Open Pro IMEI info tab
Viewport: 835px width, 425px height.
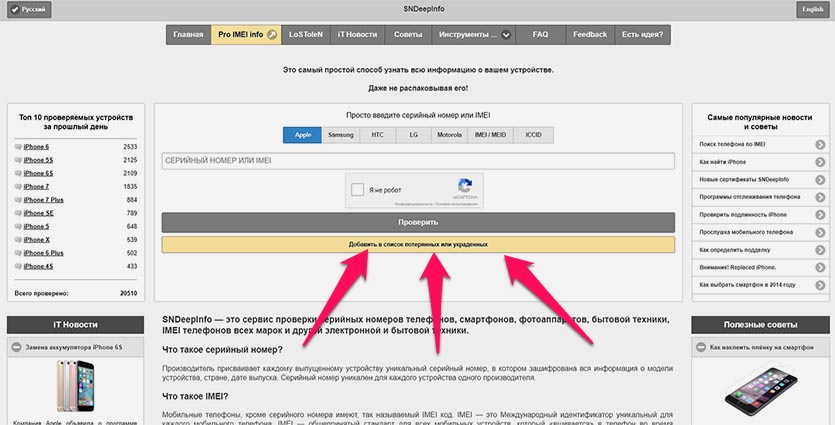246,35
